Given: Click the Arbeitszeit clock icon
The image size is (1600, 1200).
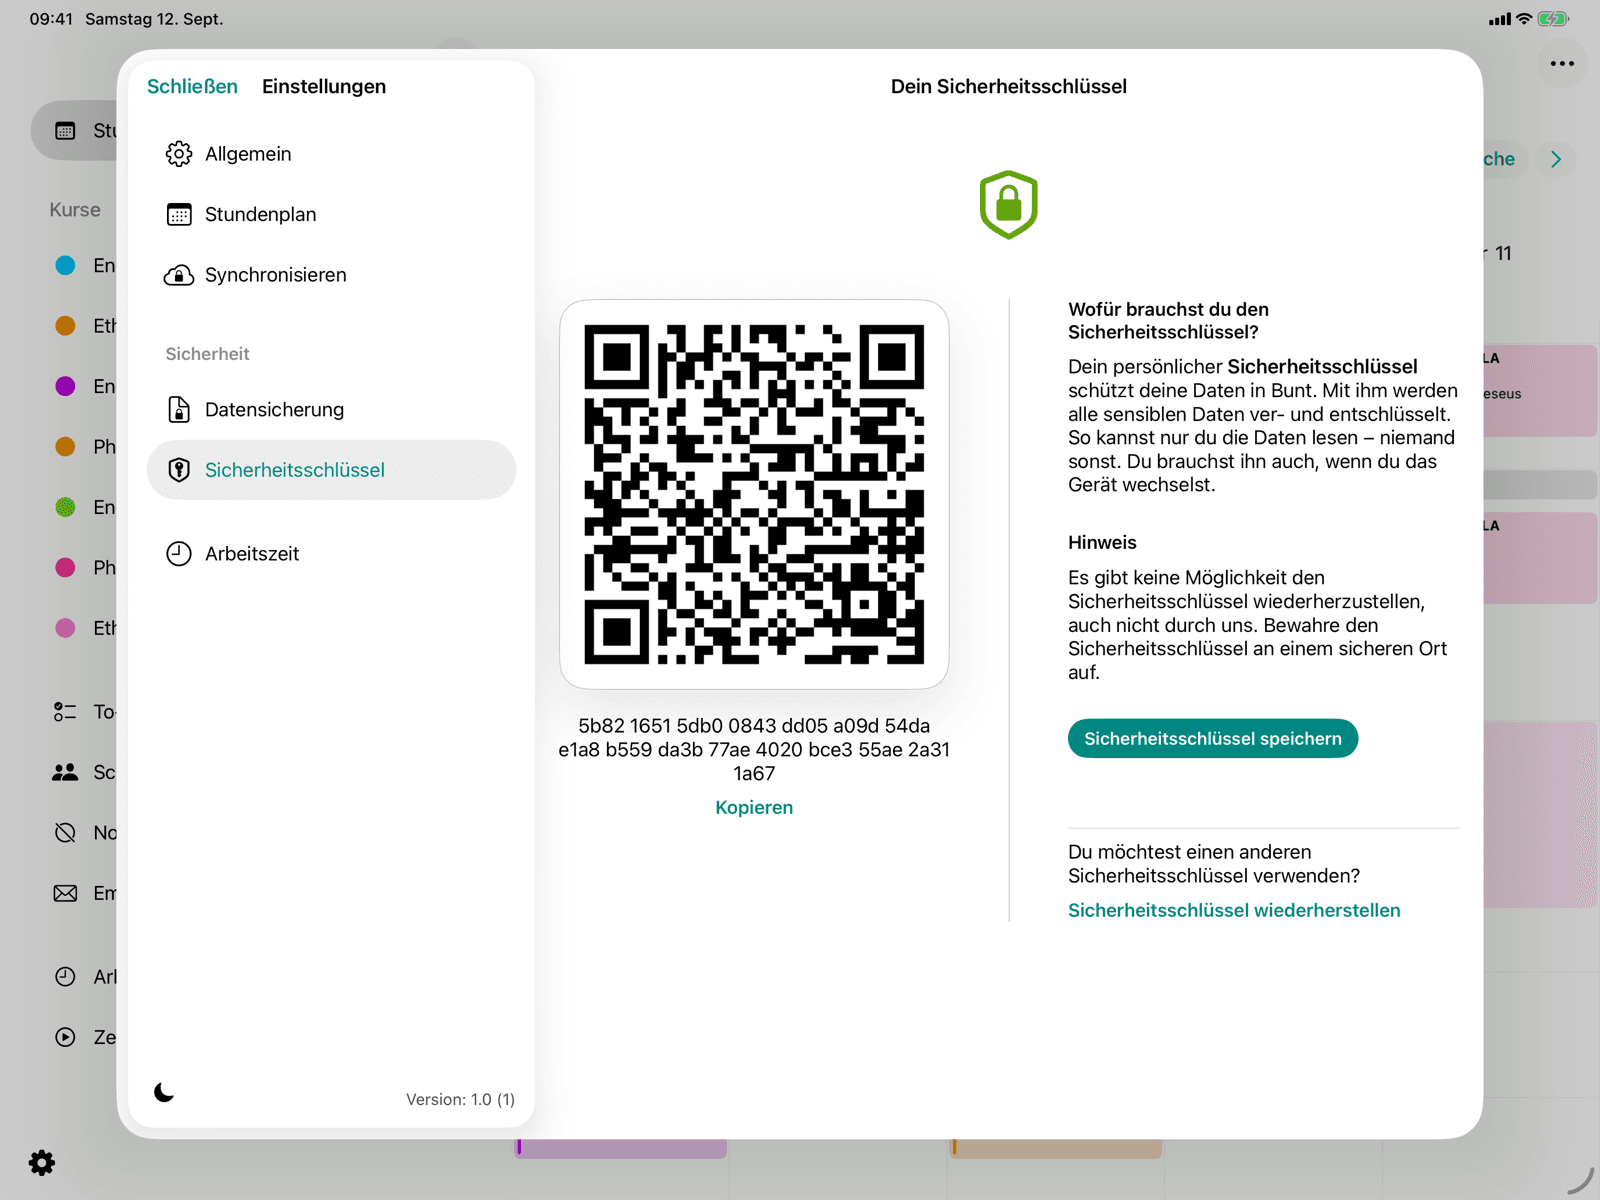Looking at the screenshot, I should [179, 554].
